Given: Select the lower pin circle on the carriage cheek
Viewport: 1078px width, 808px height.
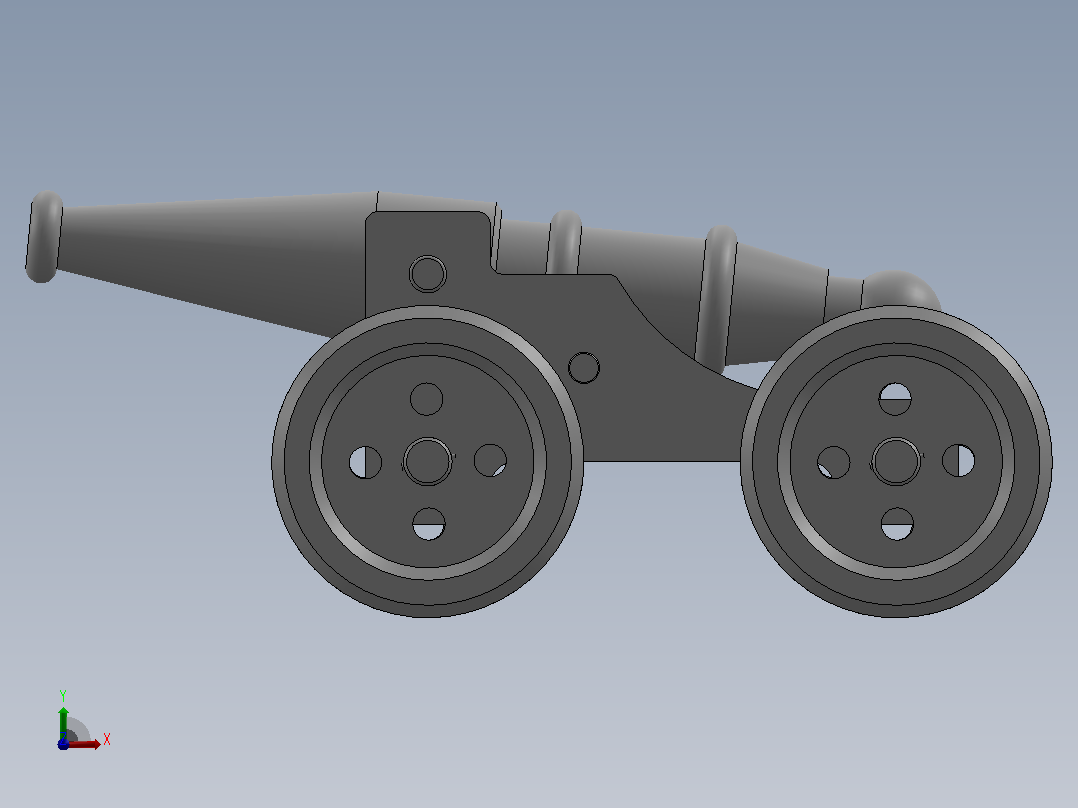Looking at the screenshot, I should pos(584,367).
